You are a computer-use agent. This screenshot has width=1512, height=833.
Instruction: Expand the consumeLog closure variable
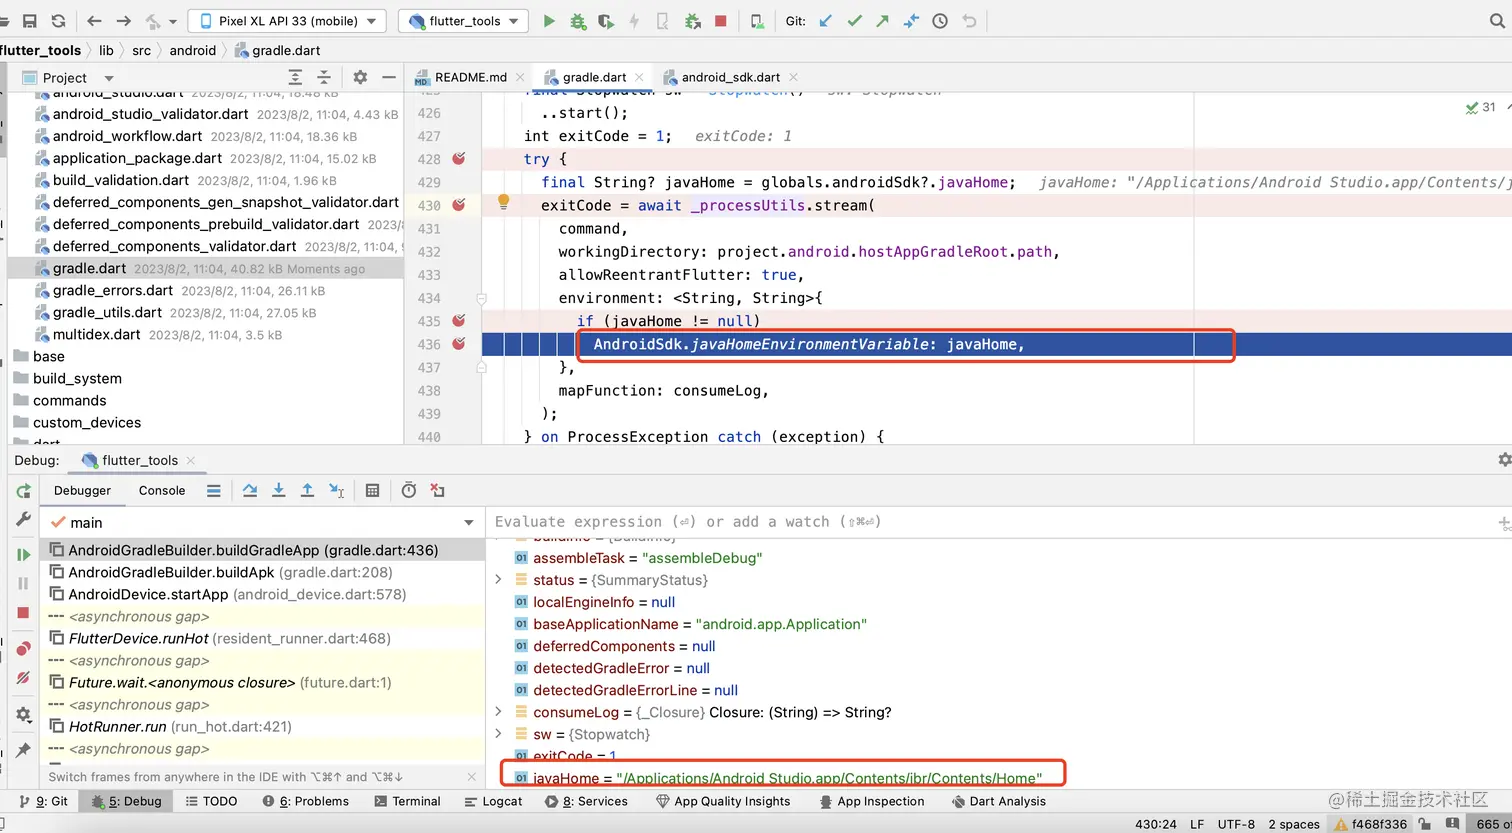tap(498, 712)
